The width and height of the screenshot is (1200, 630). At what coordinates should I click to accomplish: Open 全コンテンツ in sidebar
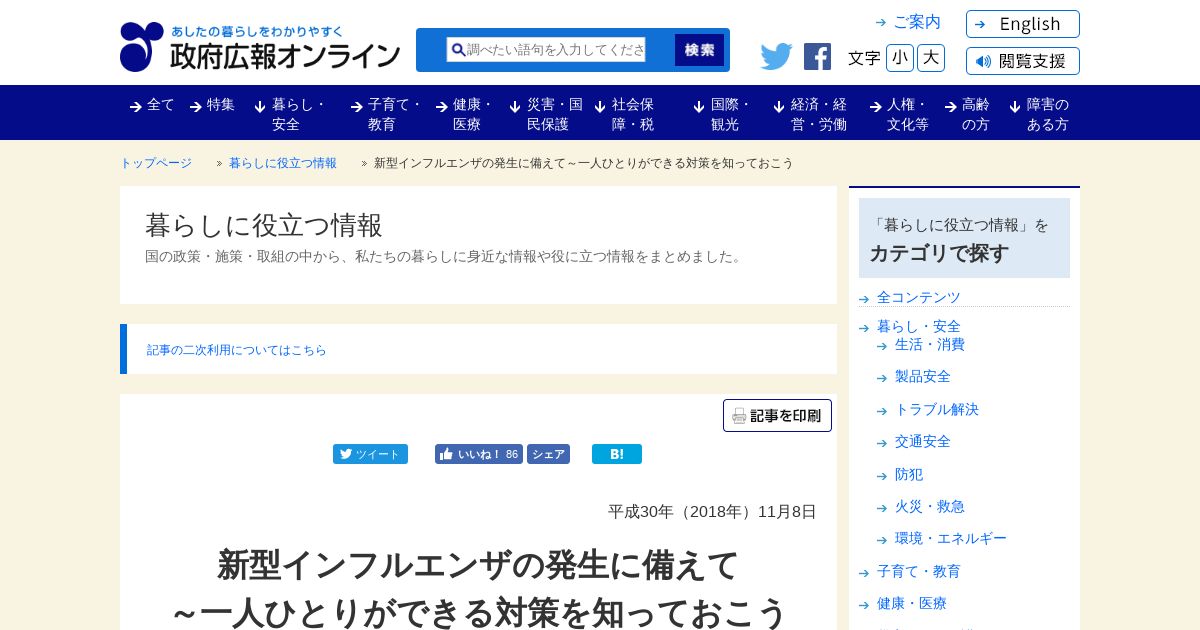[919, 297]
